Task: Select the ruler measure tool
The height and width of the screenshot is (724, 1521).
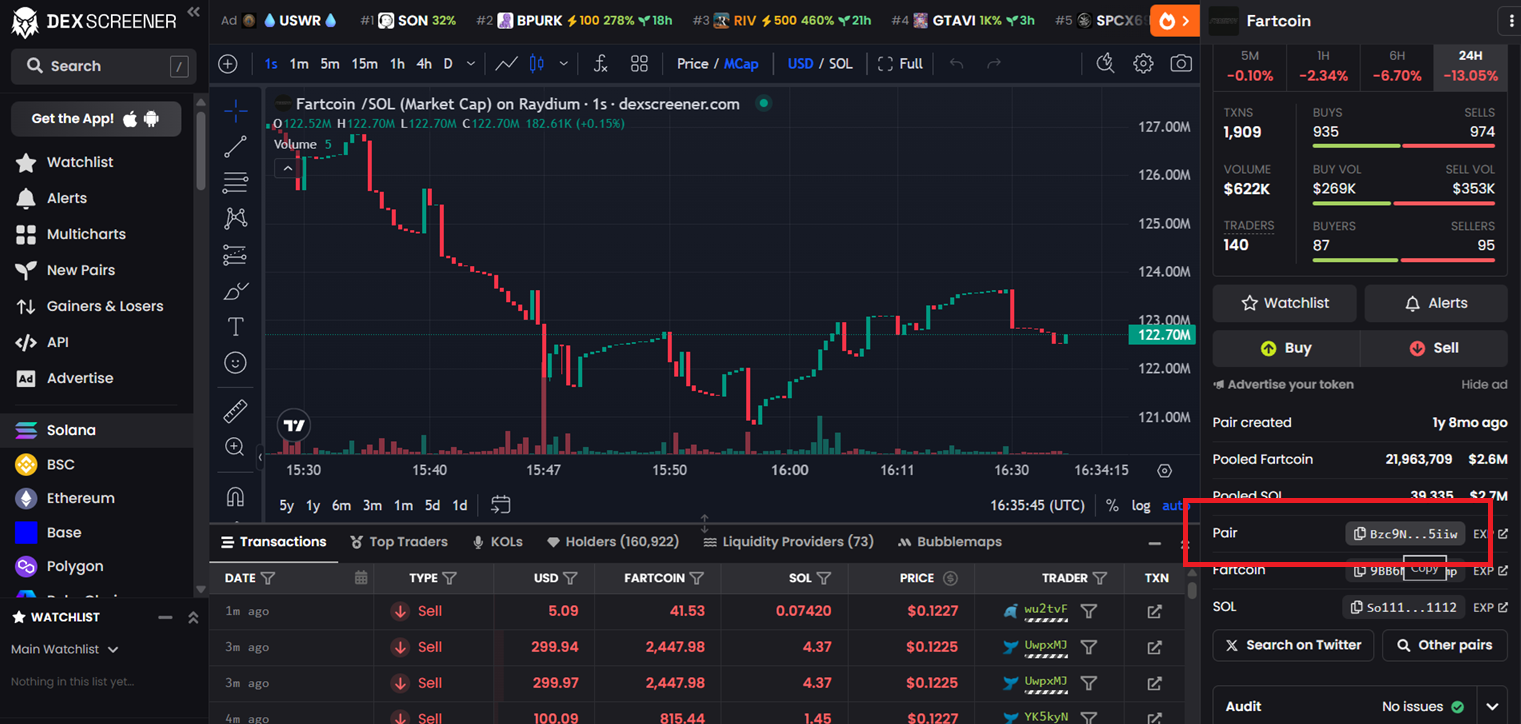Action: pos(236,411)
